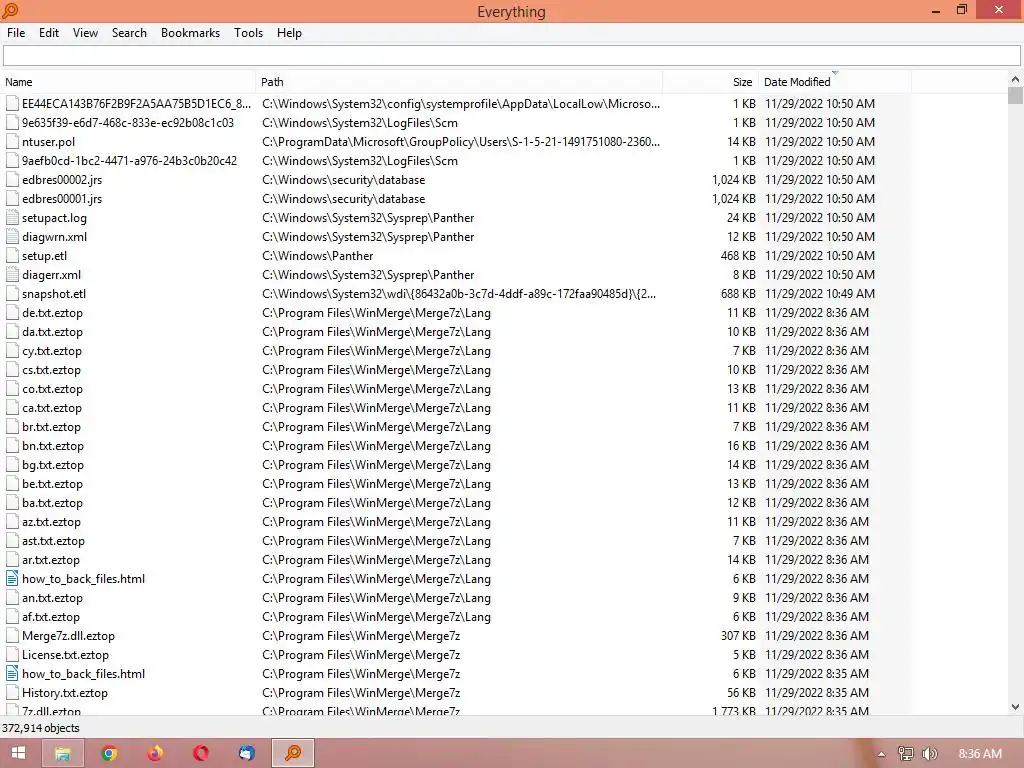1024x768 pixels.
Task: Select an.txt.eztop file name
Action: [52, 597]
